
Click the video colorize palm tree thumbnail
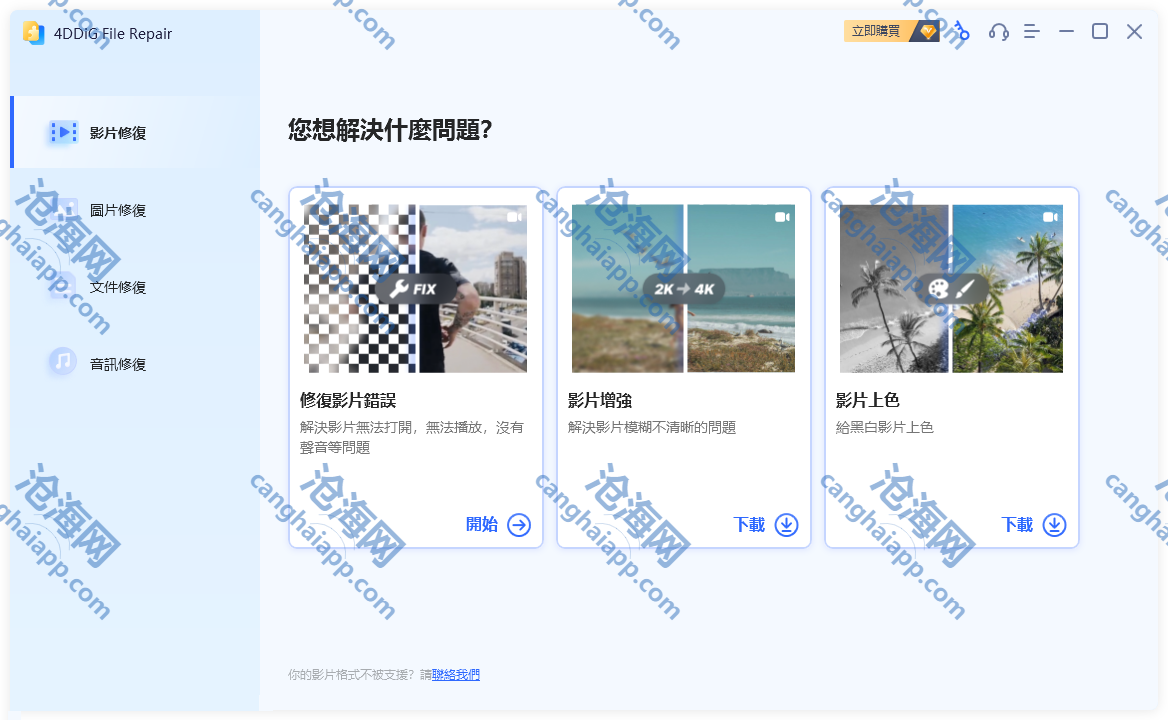tap(951, 288)
